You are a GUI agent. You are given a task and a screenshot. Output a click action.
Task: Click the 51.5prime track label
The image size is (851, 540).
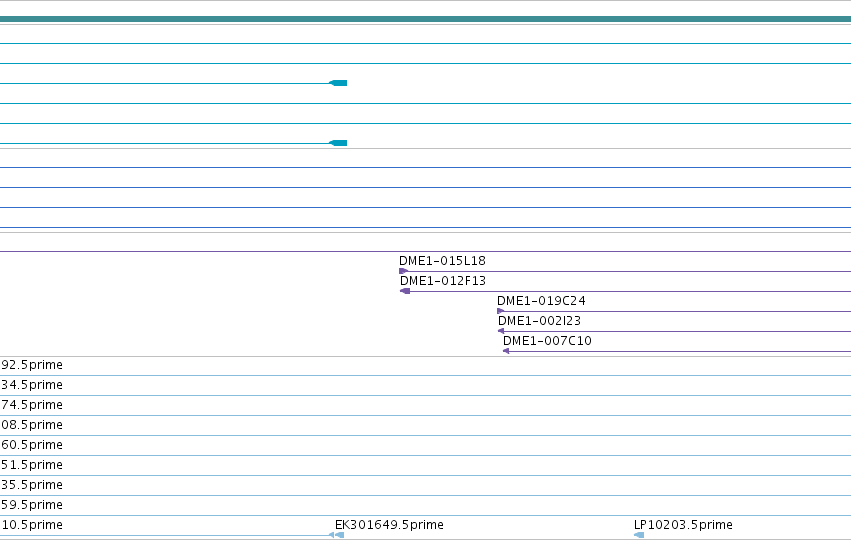click(32, 466)
